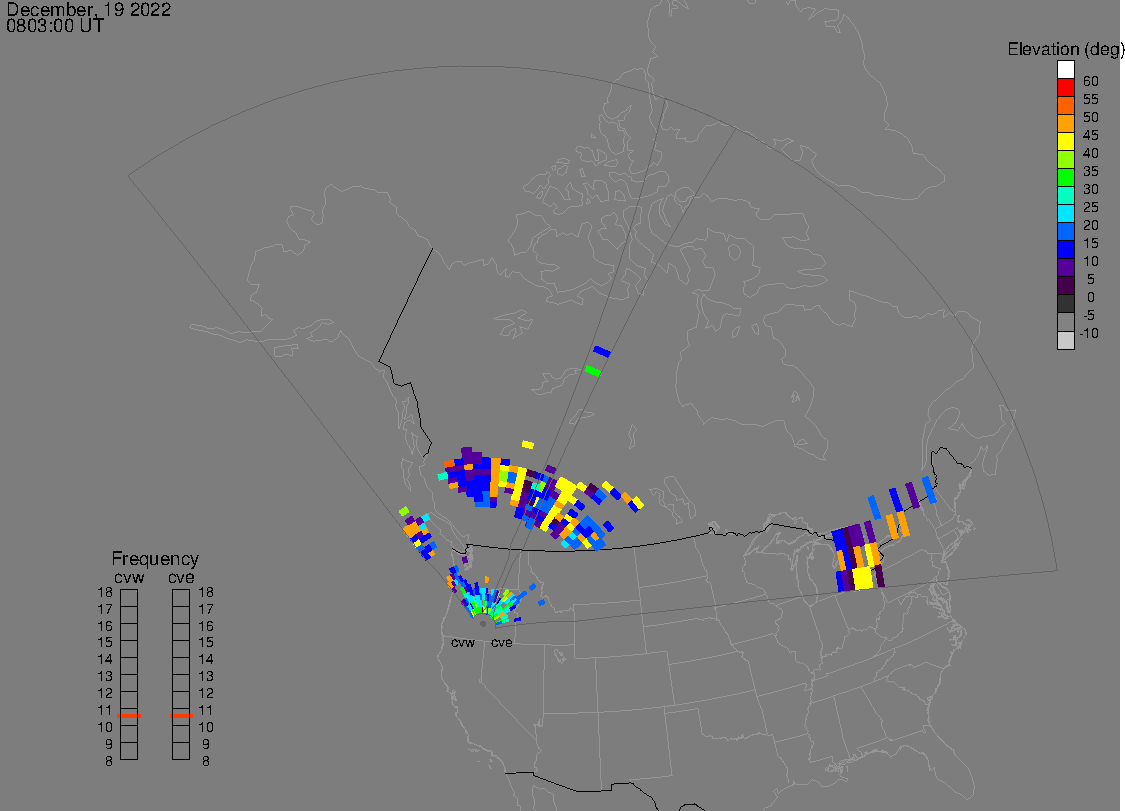The height and width of the screenshot is (811, 1125).
Task: Choose the yellow-green 35–40 degree legend swatch
Action: click(x=1065, y=159)
